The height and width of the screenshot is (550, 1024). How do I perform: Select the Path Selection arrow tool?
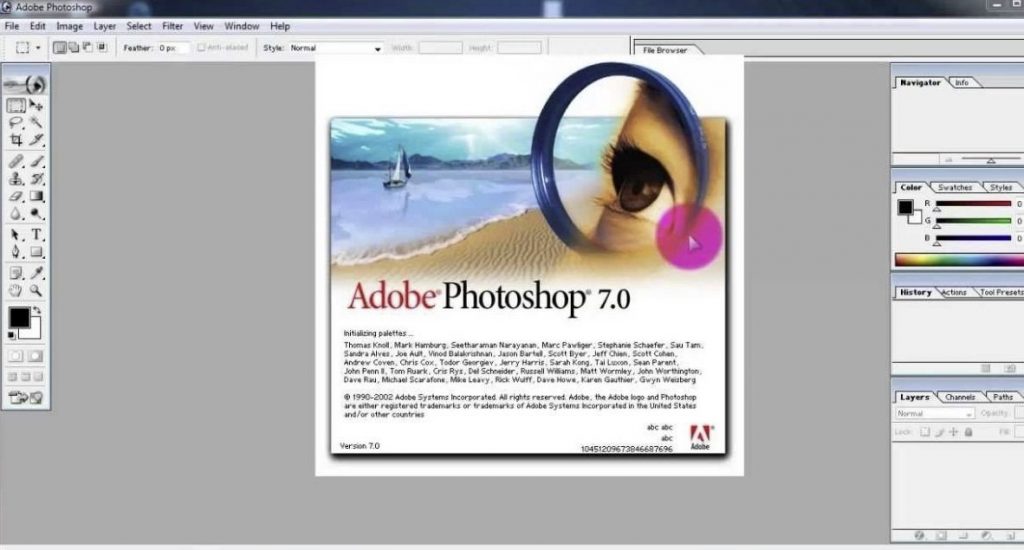pos(16,235)
